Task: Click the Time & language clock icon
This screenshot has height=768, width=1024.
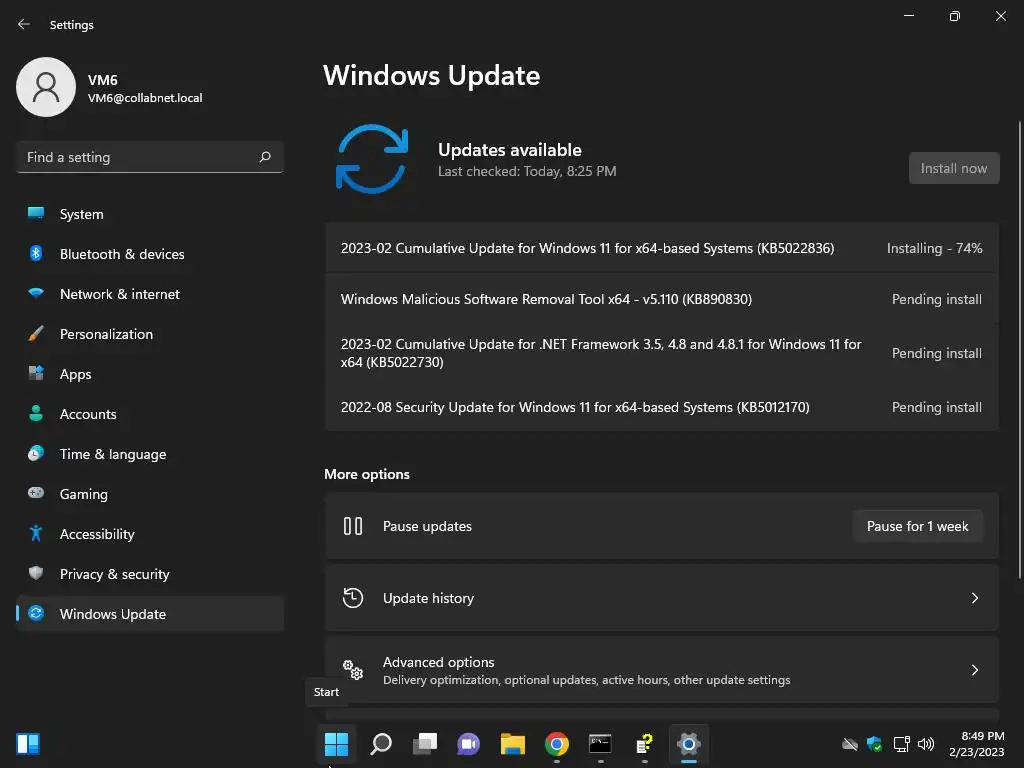Action: (x=36, y=453)
